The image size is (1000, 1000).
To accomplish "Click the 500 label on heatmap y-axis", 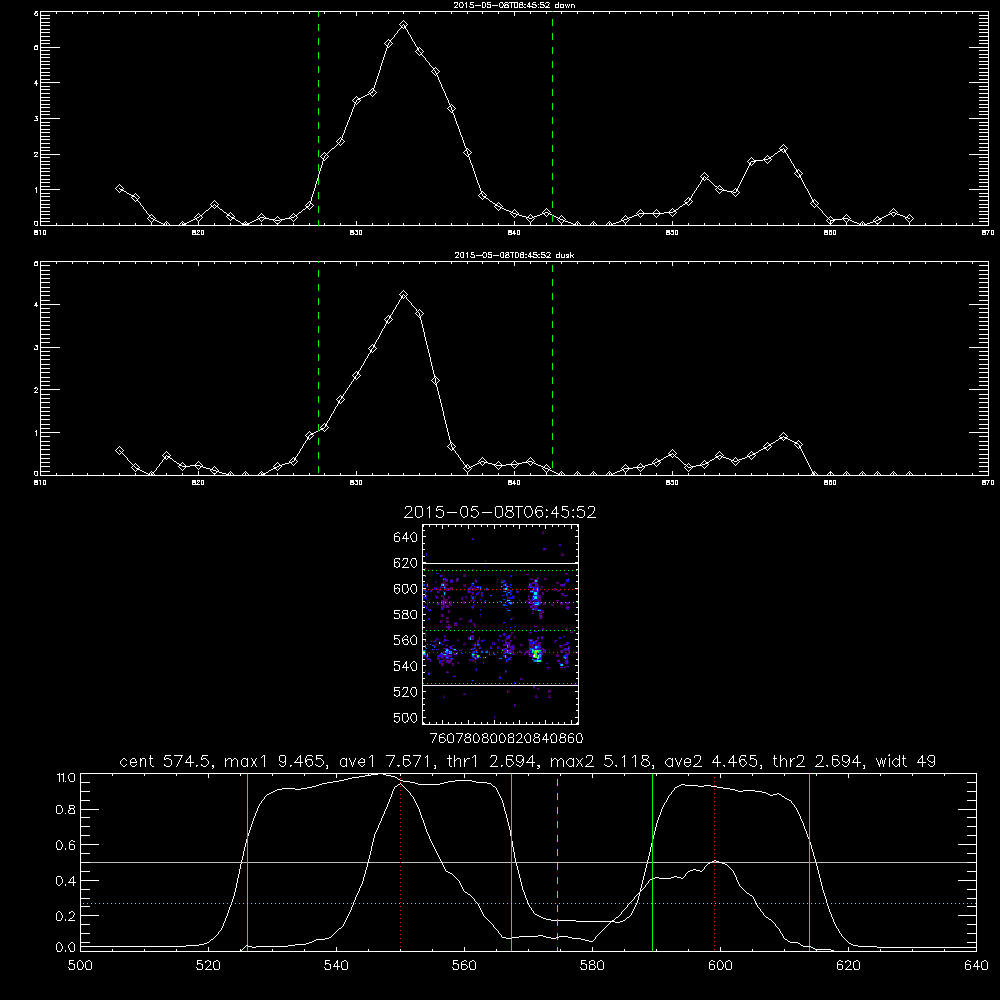I will pos(406,717).
